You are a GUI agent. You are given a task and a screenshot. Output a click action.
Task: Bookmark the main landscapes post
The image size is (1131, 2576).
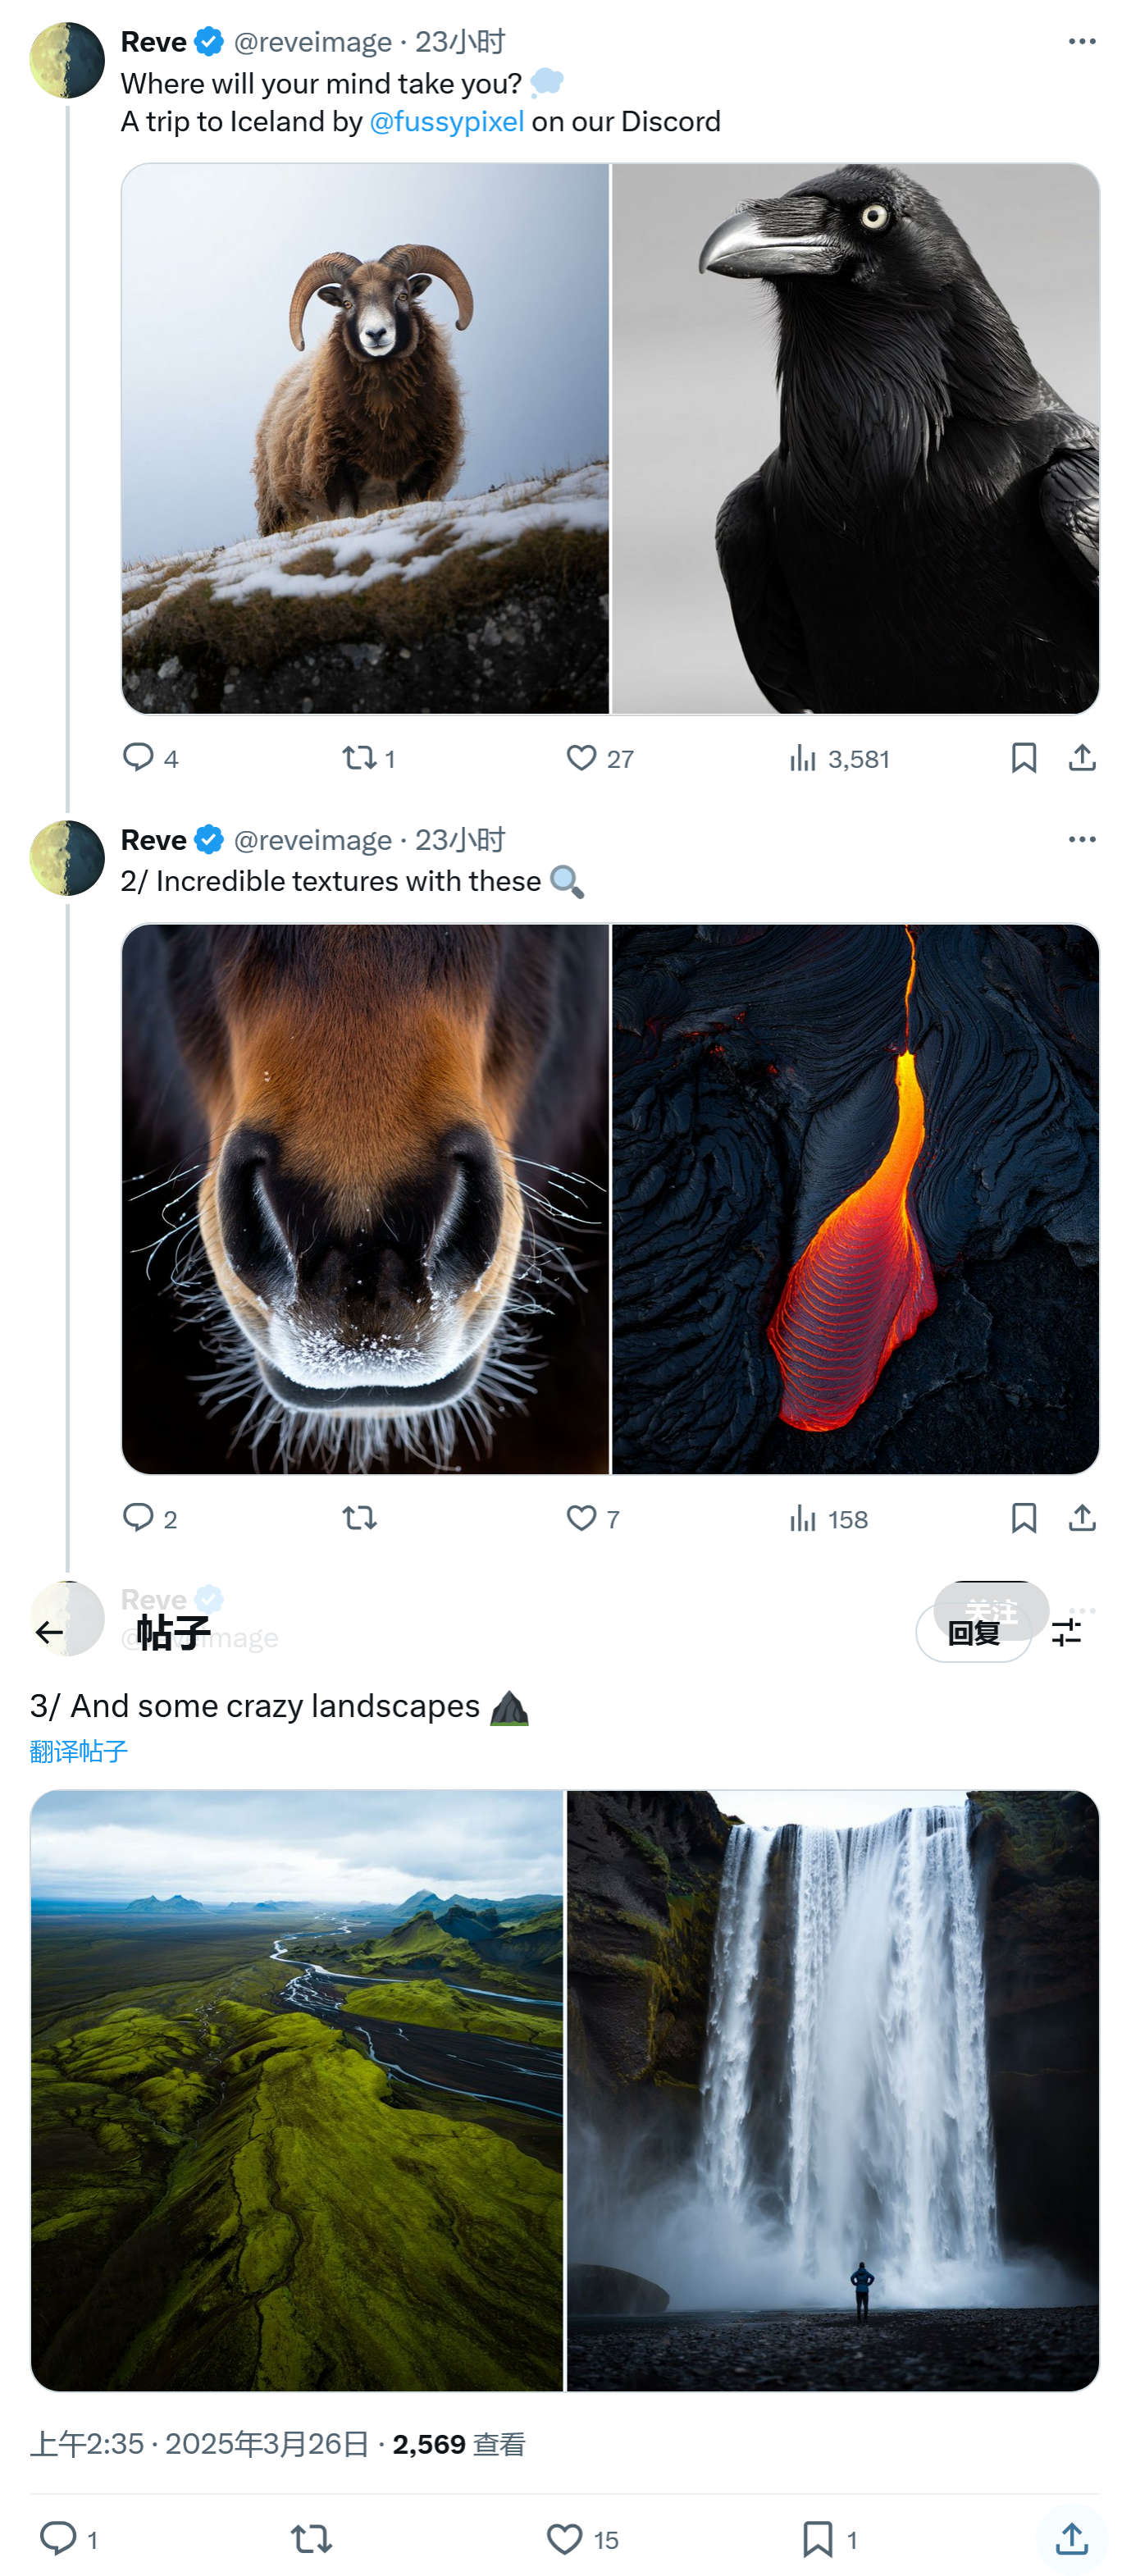coord(817,2538)
